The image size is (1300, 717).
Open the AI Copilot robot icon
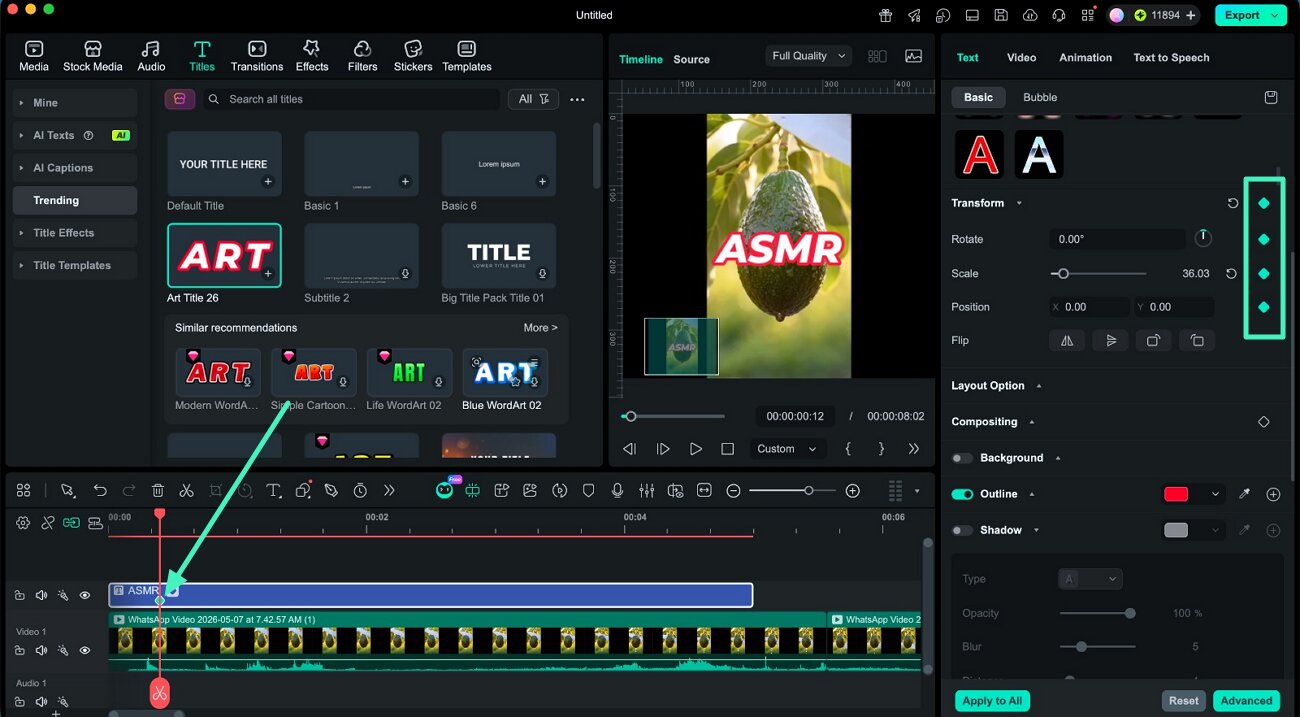(x=444, y=490)
